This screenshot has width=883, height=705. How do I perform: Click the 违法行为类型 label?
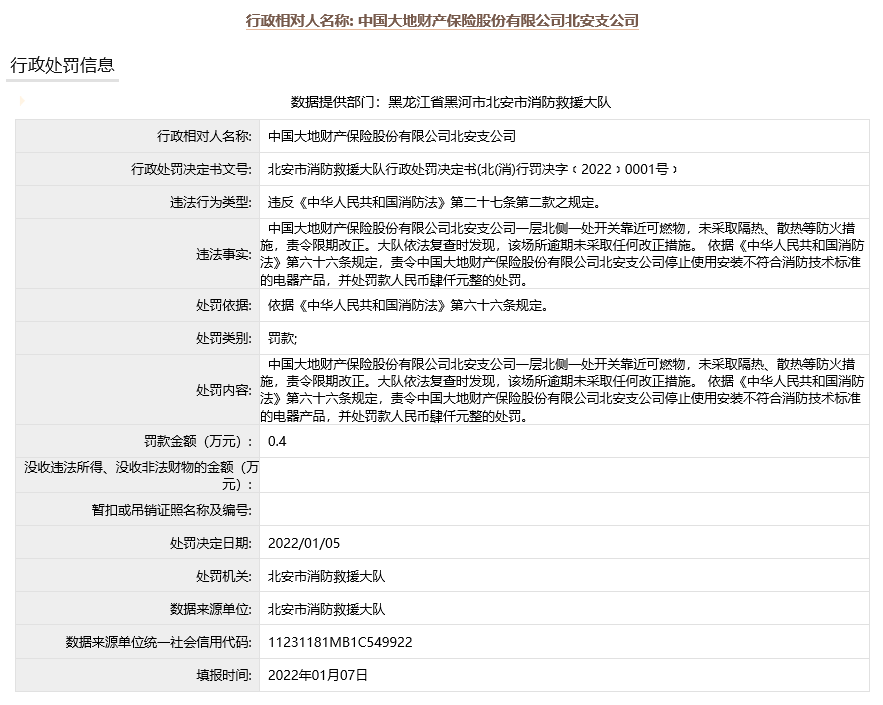pos(211,203)
